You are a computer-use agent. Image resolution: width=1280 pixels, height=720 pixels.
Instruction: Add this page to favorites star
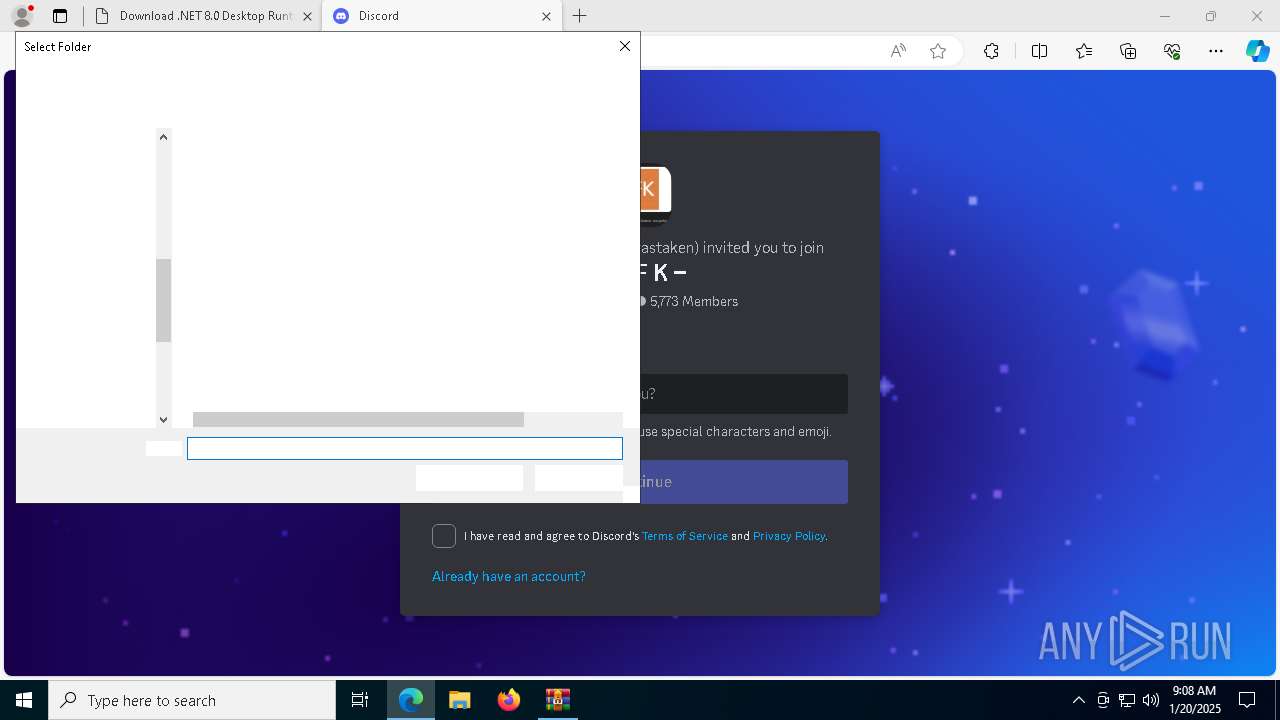click(938, 51)
